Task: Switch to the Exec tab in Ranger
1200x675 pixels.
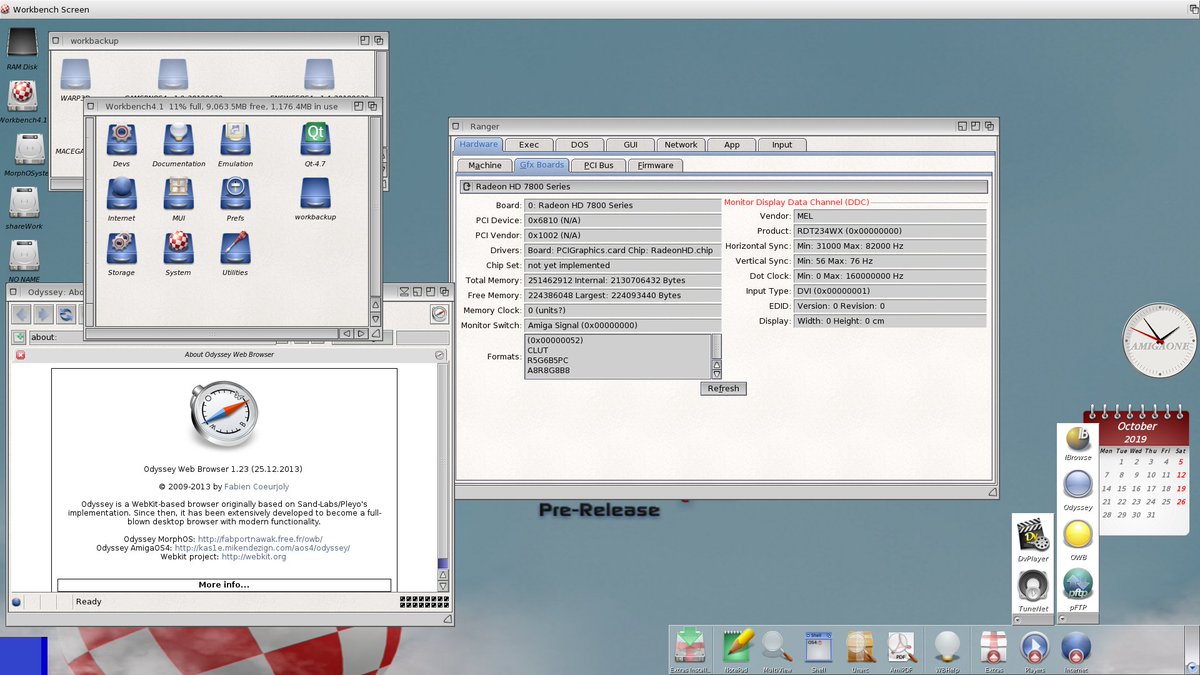Action: (x=529, y=145)
